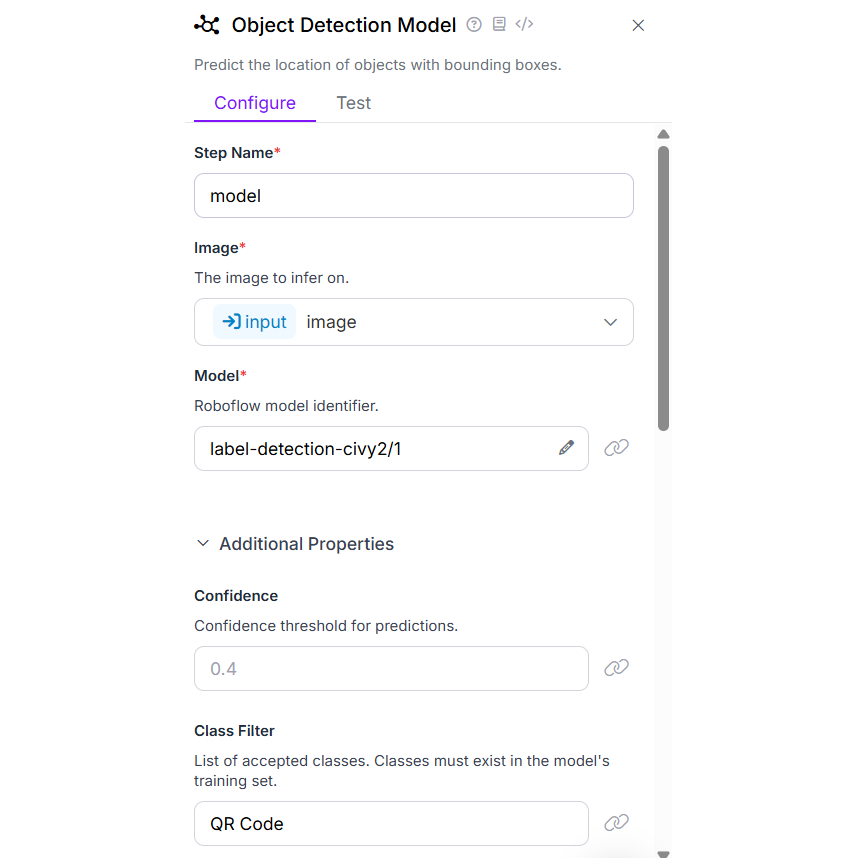The height and width of the screenshot is (858, 849).
Task: Open the Image input dropdown
Action: click(610, 322)
